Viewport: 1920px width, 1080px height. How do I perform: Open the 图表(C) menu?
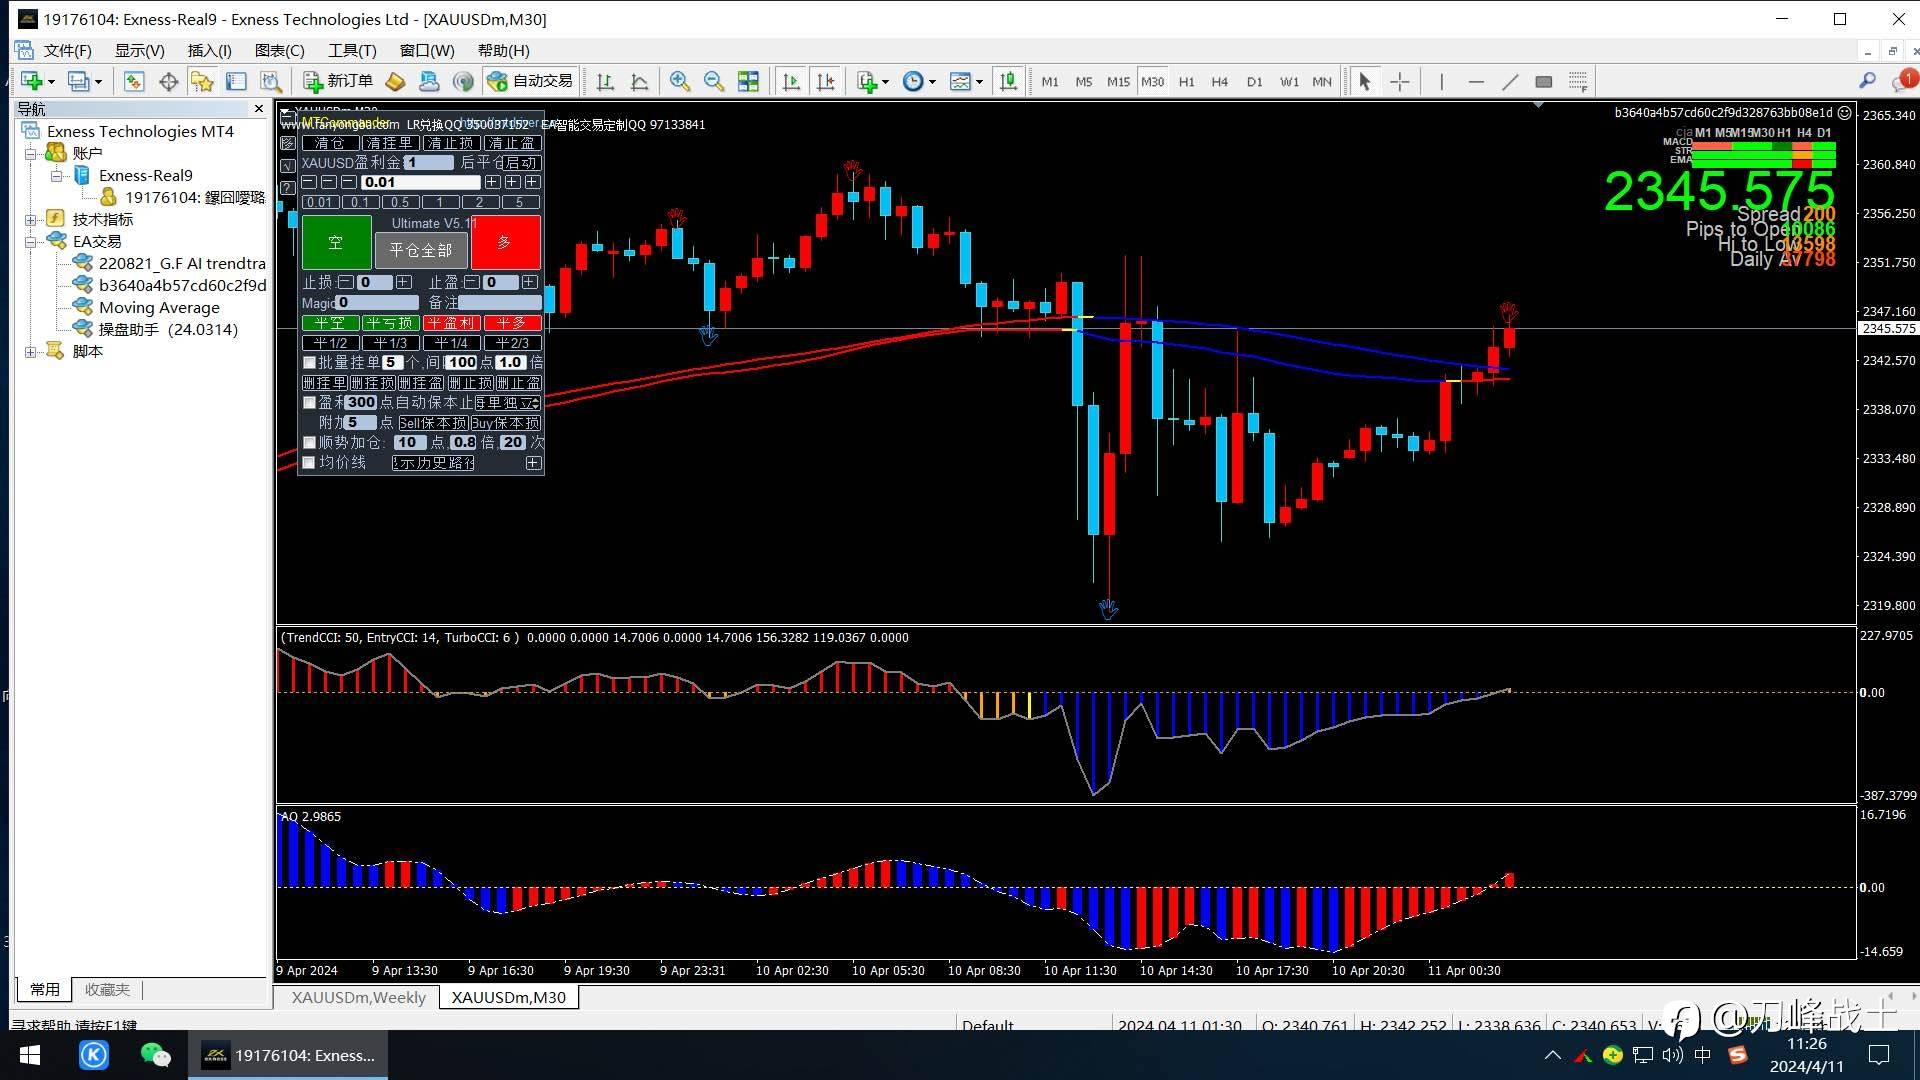tap(279, 51)
